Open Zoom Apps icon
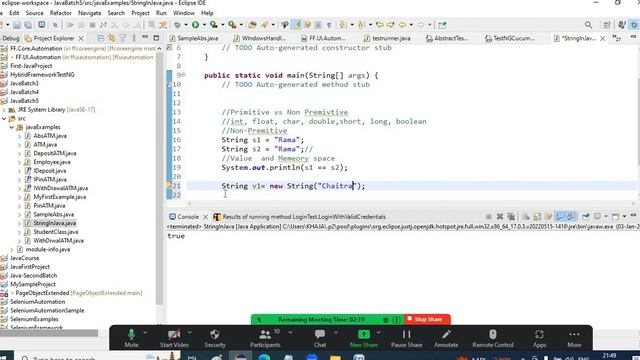The height and width of the screenshot is (360, 640). click(x=539, y=334)
